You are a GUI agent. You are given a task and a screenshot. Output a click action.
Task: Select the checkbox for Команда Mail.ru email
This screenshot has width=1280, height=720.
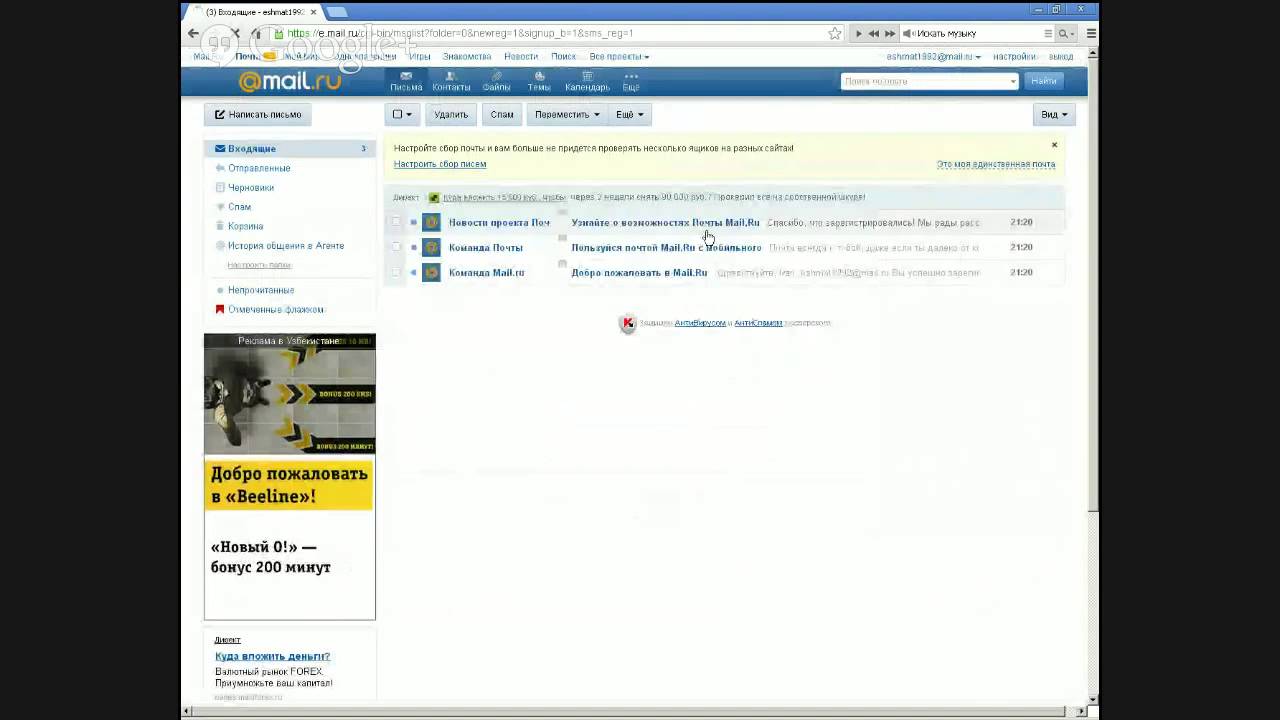click(x=396, y=272)
